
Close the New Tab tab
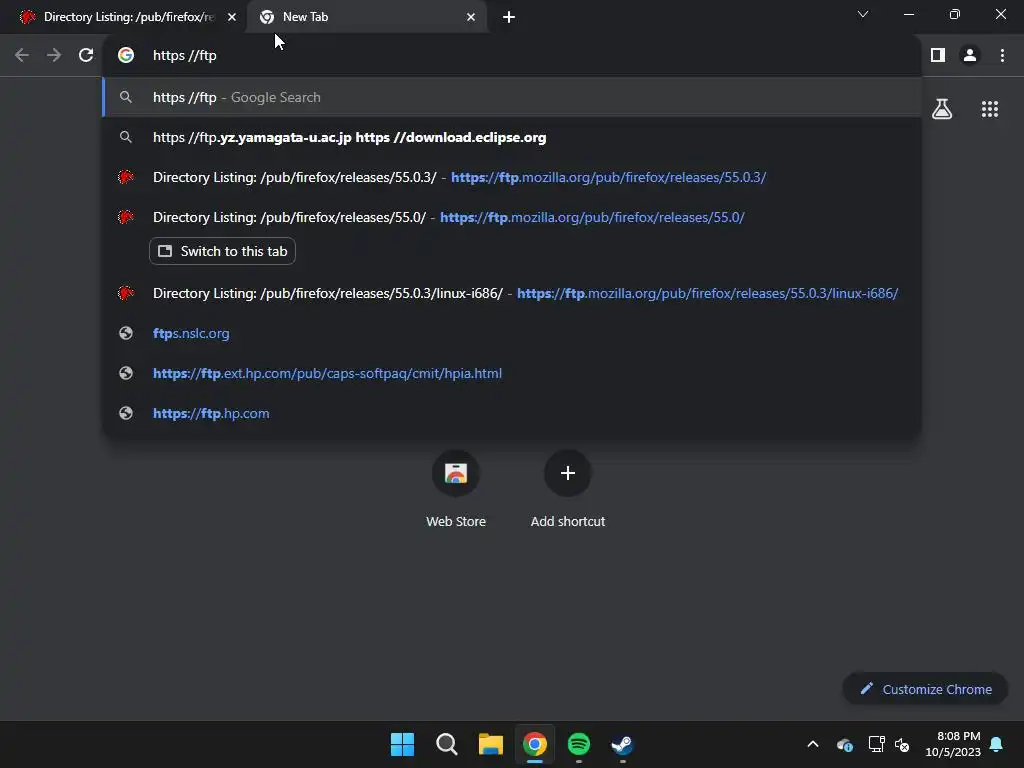(x=471, y=17)
